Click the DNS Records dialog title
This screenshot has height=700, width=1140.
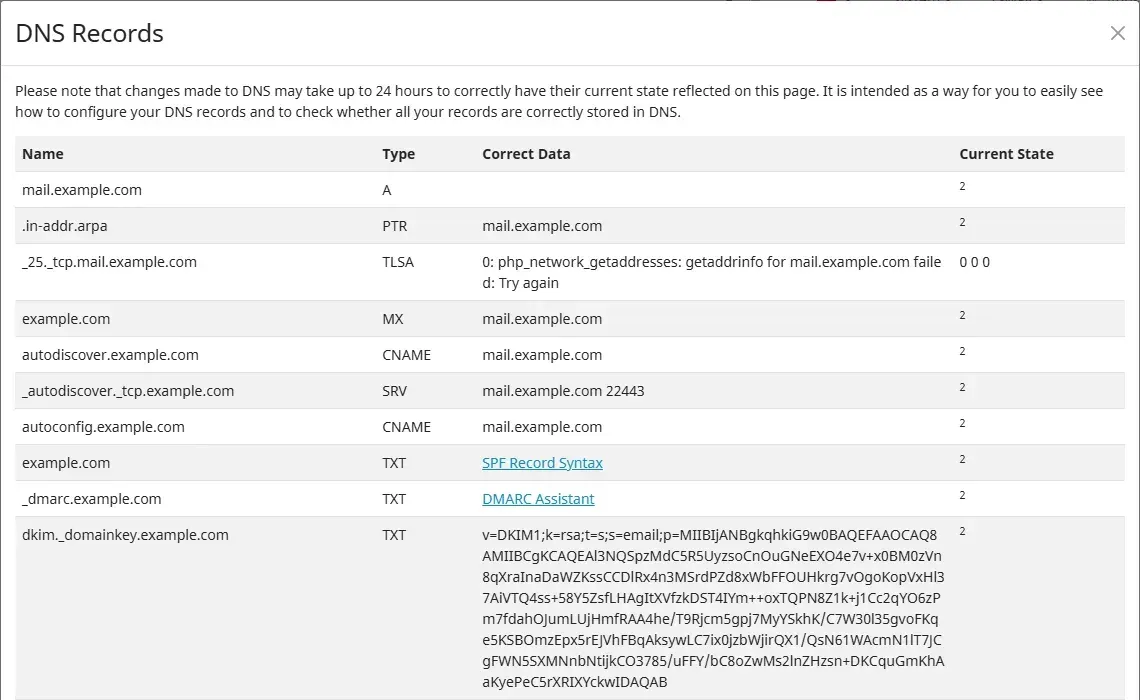pos(89,33)
